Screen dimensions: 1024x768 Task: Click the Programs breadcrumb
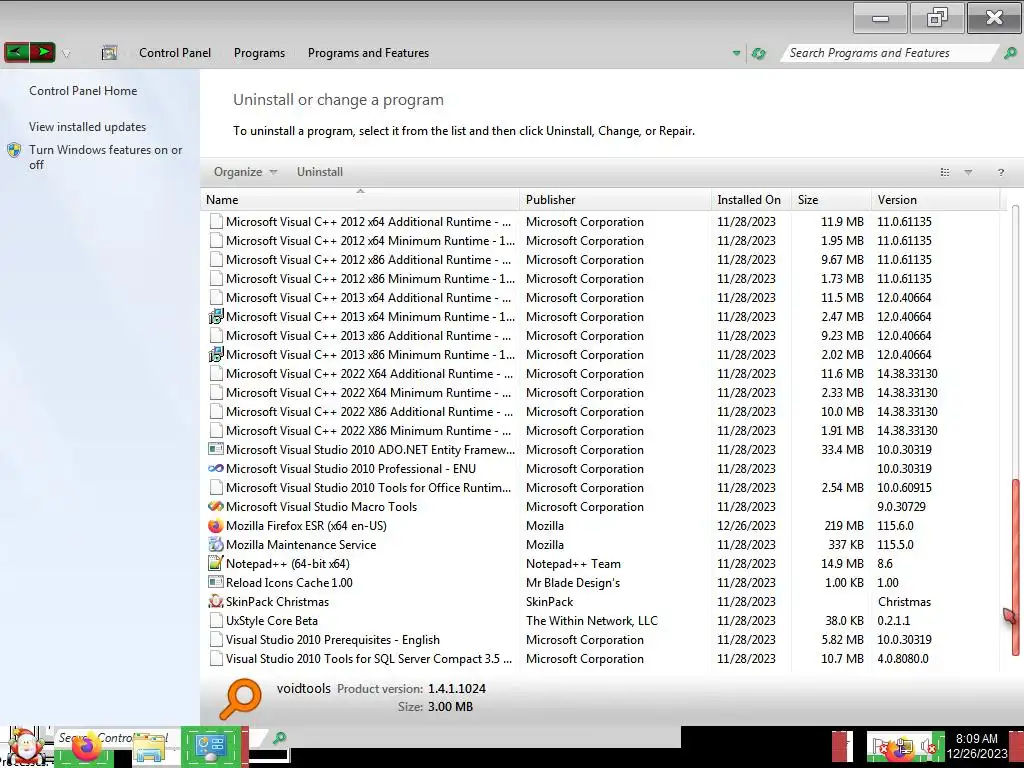pos(259,53)
